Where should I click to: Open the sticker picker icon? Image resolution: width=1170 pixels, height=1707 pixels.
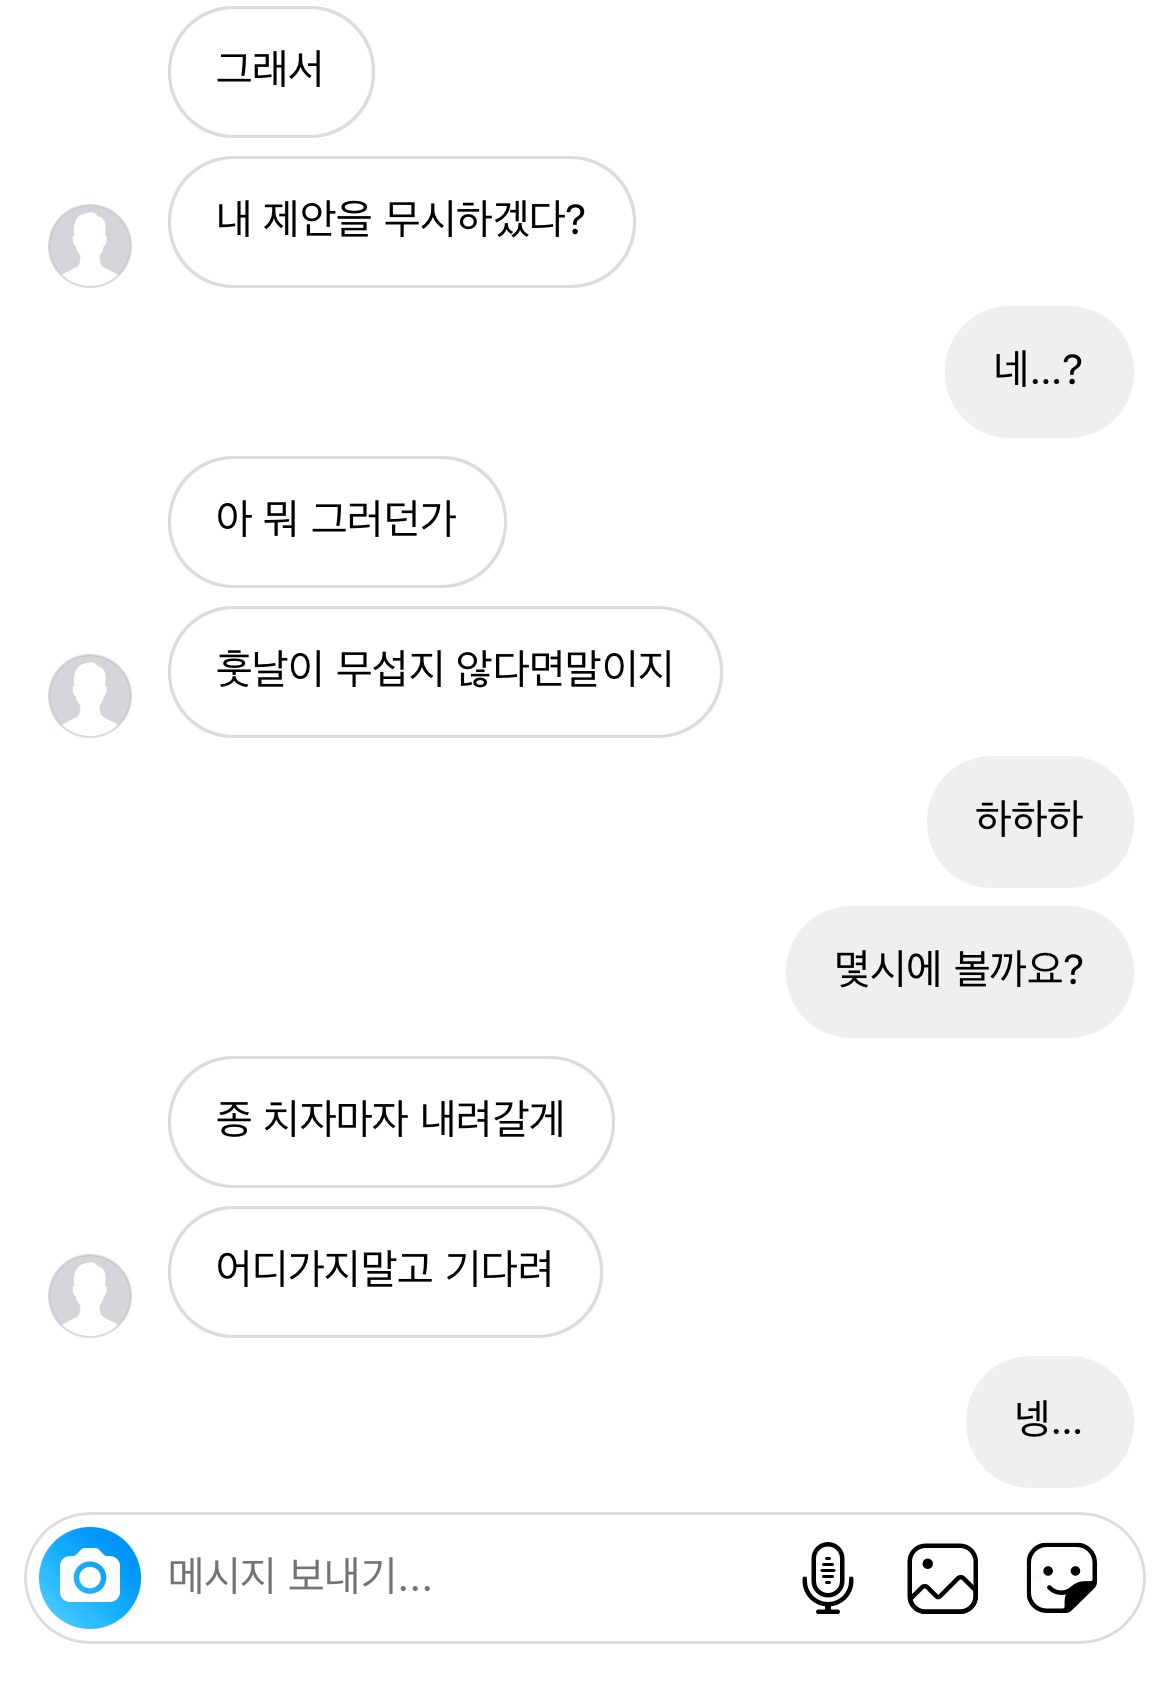[1062, 1577]
